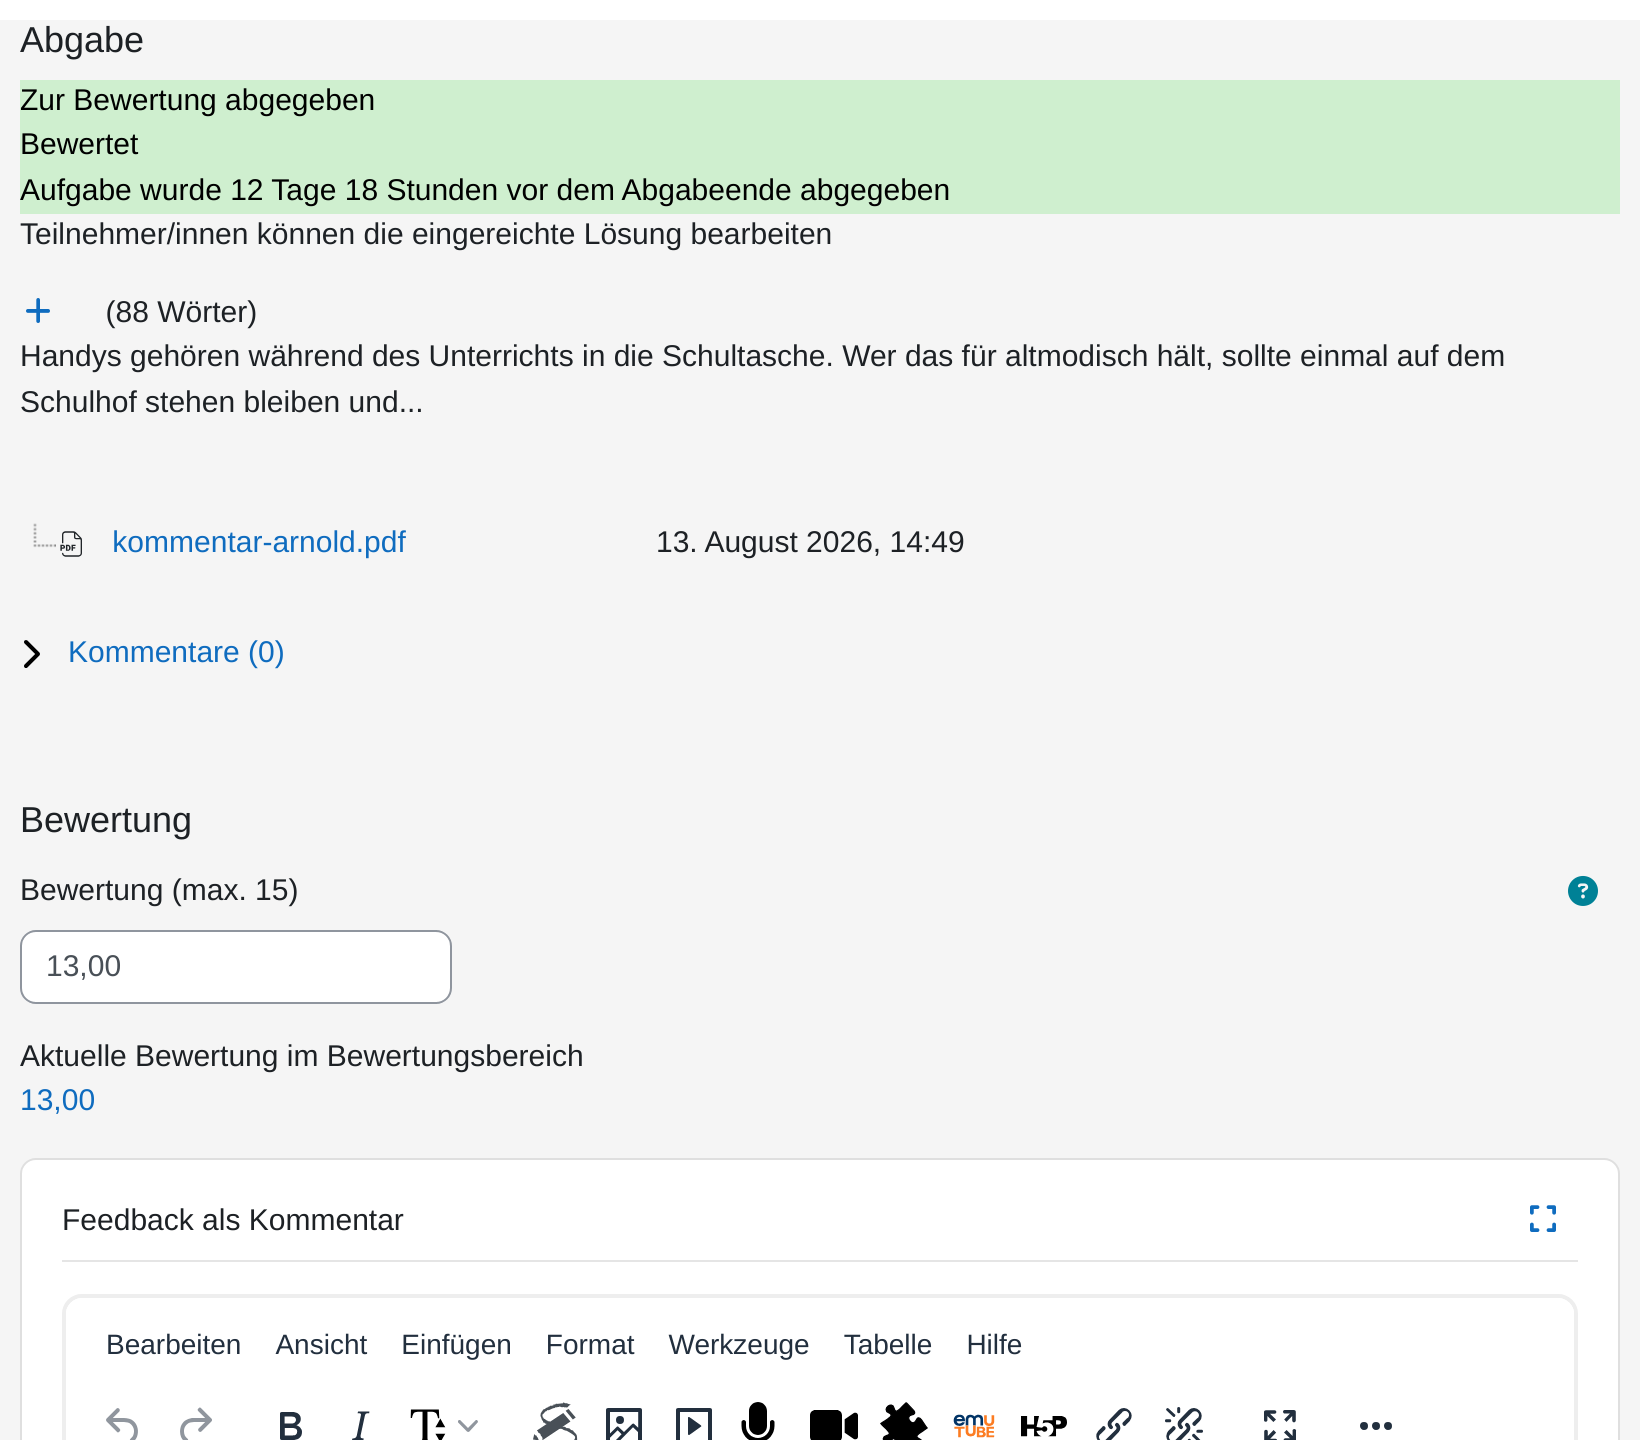Click the '(88 Wörter)' word count text

(181, 312)
